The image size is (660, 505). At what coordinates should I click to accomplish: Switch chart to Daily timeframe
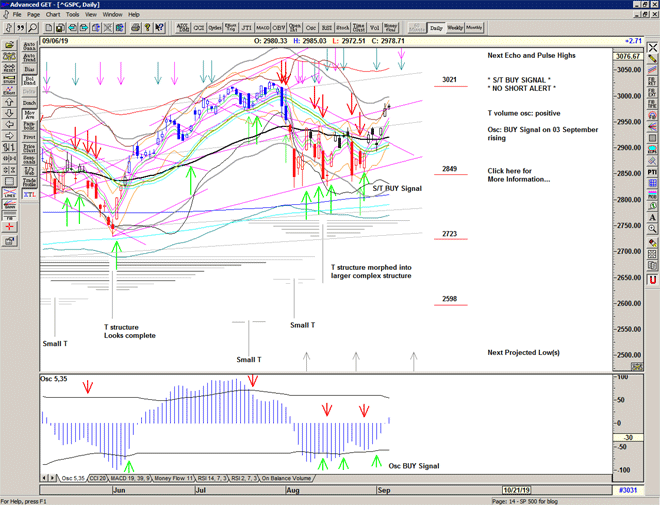coord(436,28)
